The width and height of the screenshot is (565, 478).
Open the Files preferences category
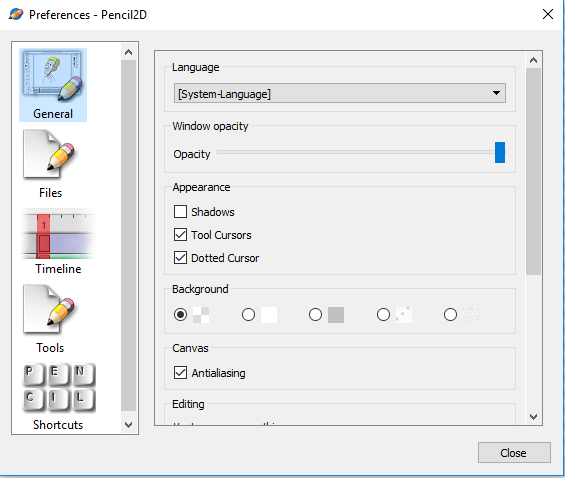point(50,164)
